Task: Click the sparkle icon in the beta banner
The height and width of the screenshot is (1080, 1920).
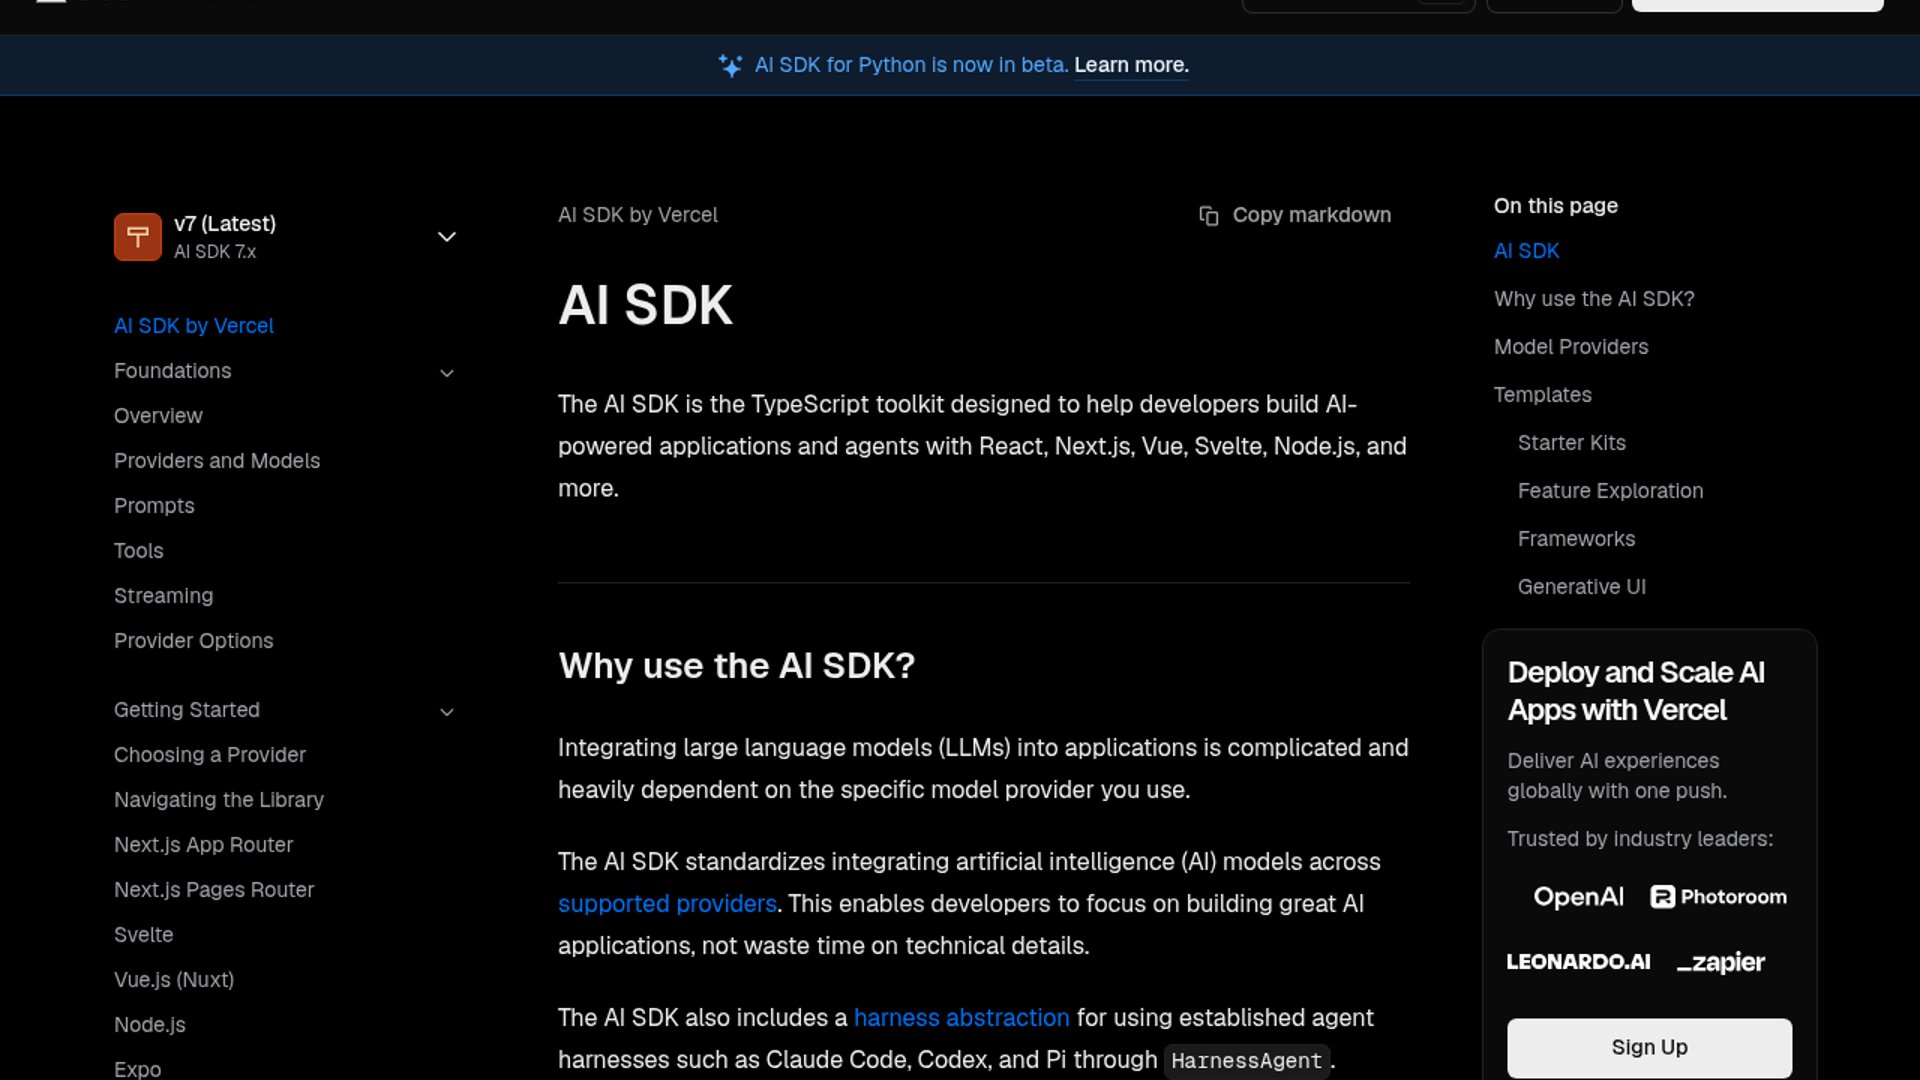Action: (x=730, y=66)
